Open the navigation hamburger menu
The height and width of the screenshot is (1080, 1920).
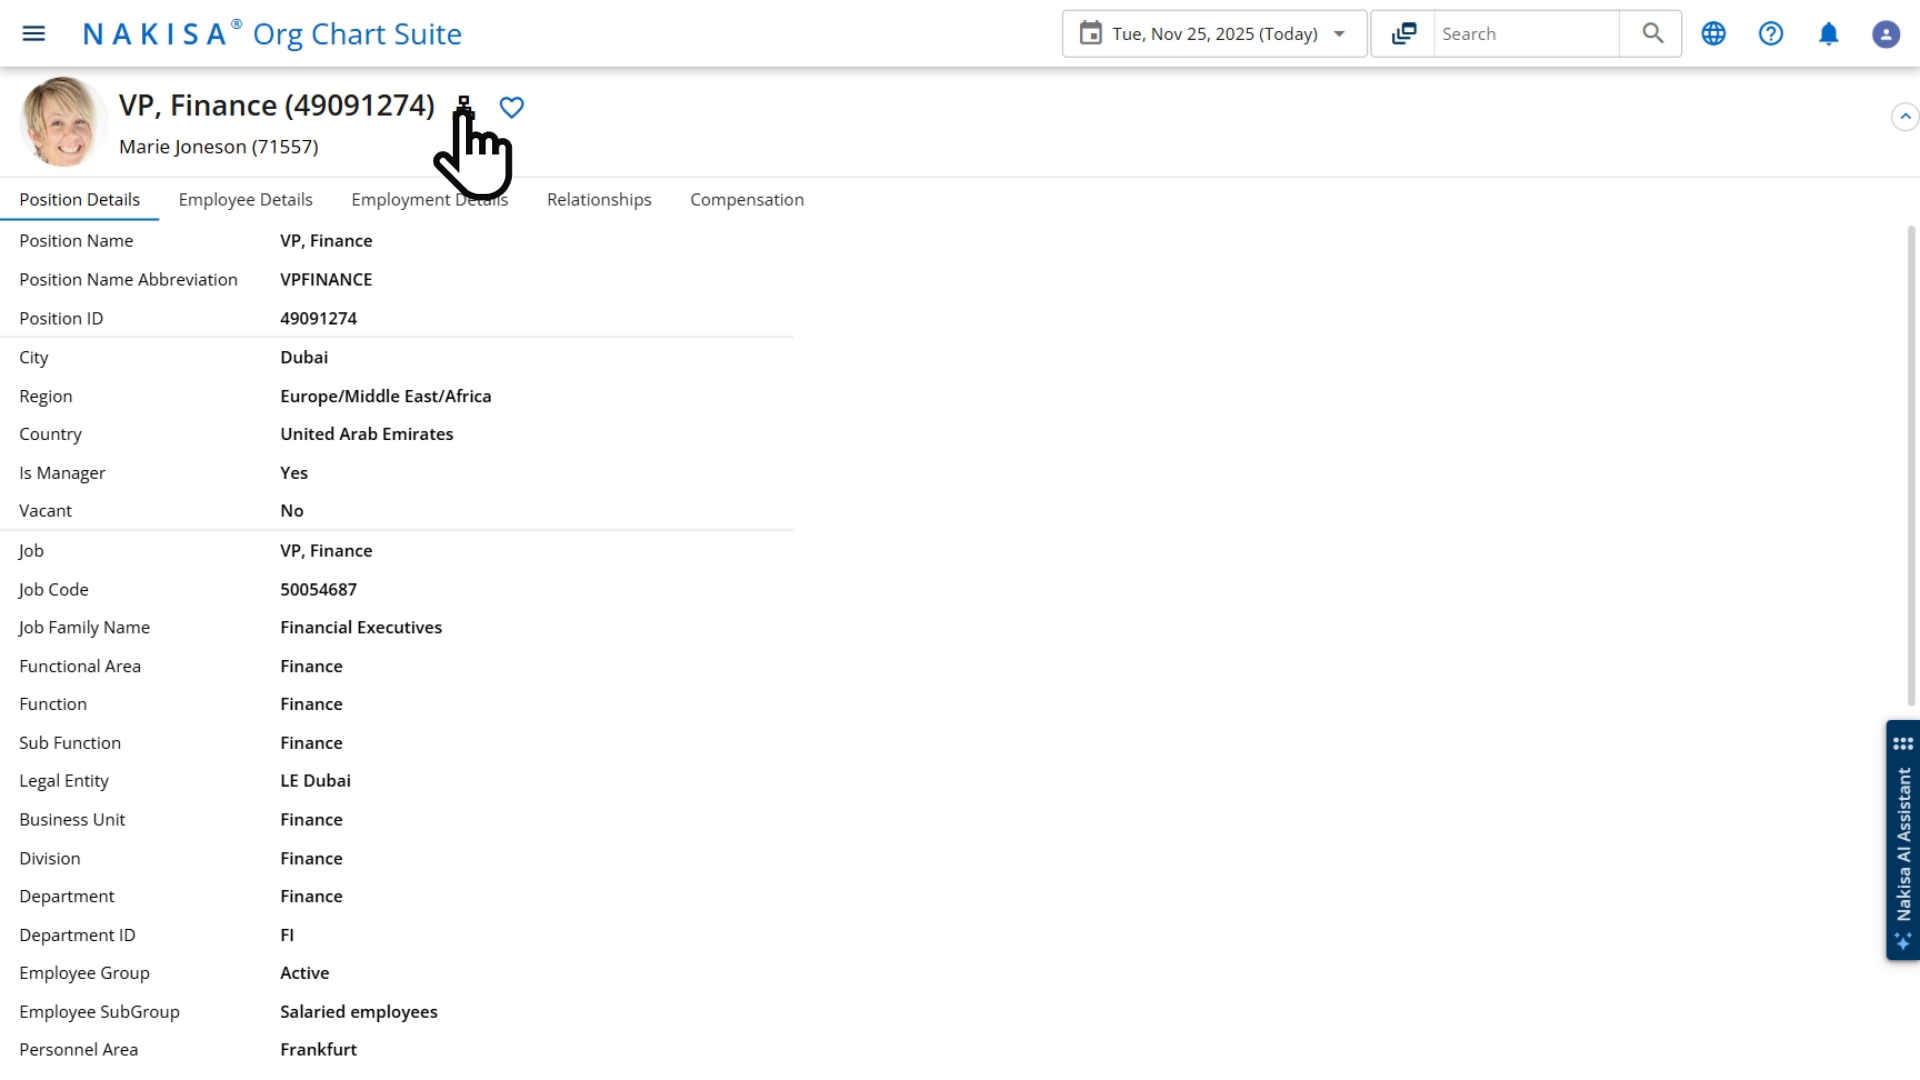tap(33, 33)
